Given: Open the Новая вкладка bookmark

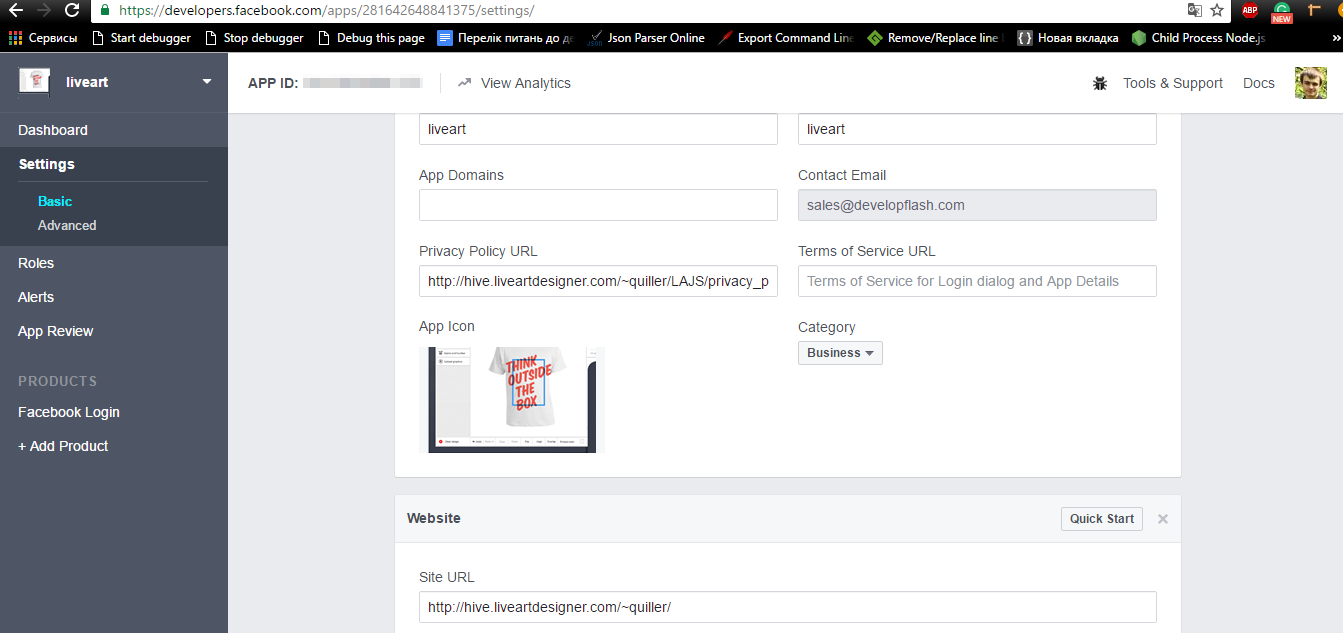Looking at the screenshot, I should point(1068,38).
